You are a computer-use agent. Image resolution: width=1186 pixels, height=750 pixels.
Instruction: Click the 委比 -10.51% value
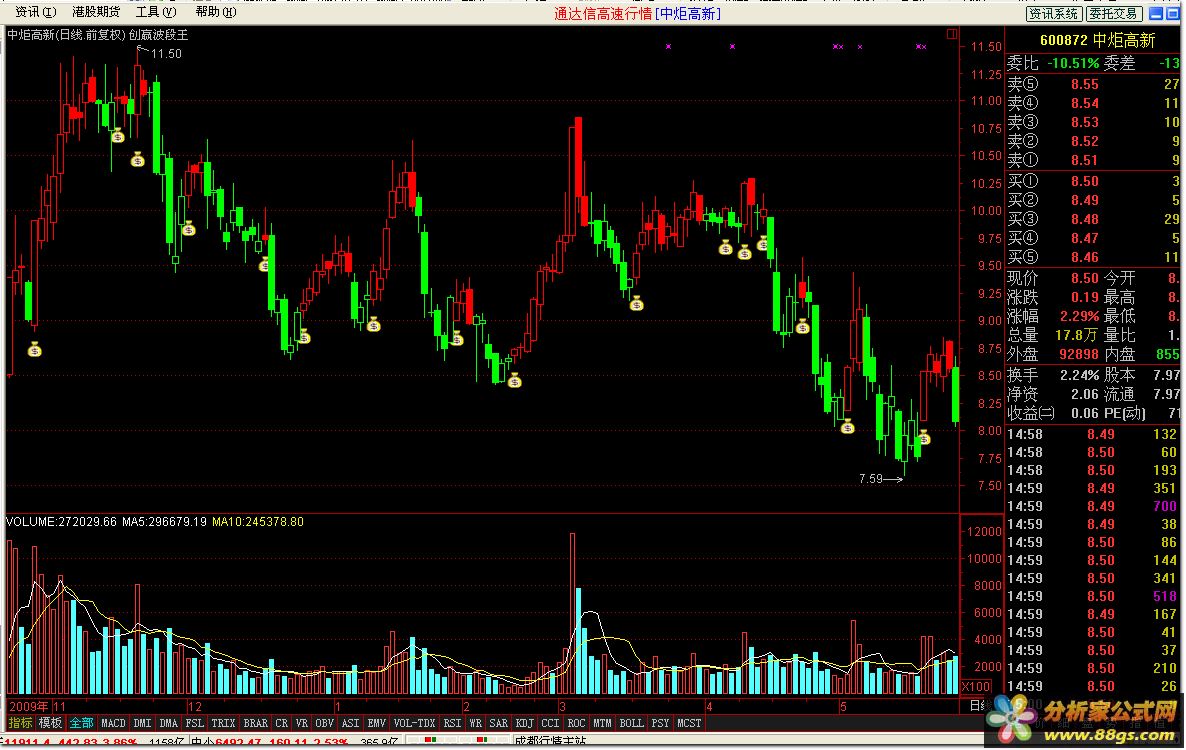[x=1073, y=63]
